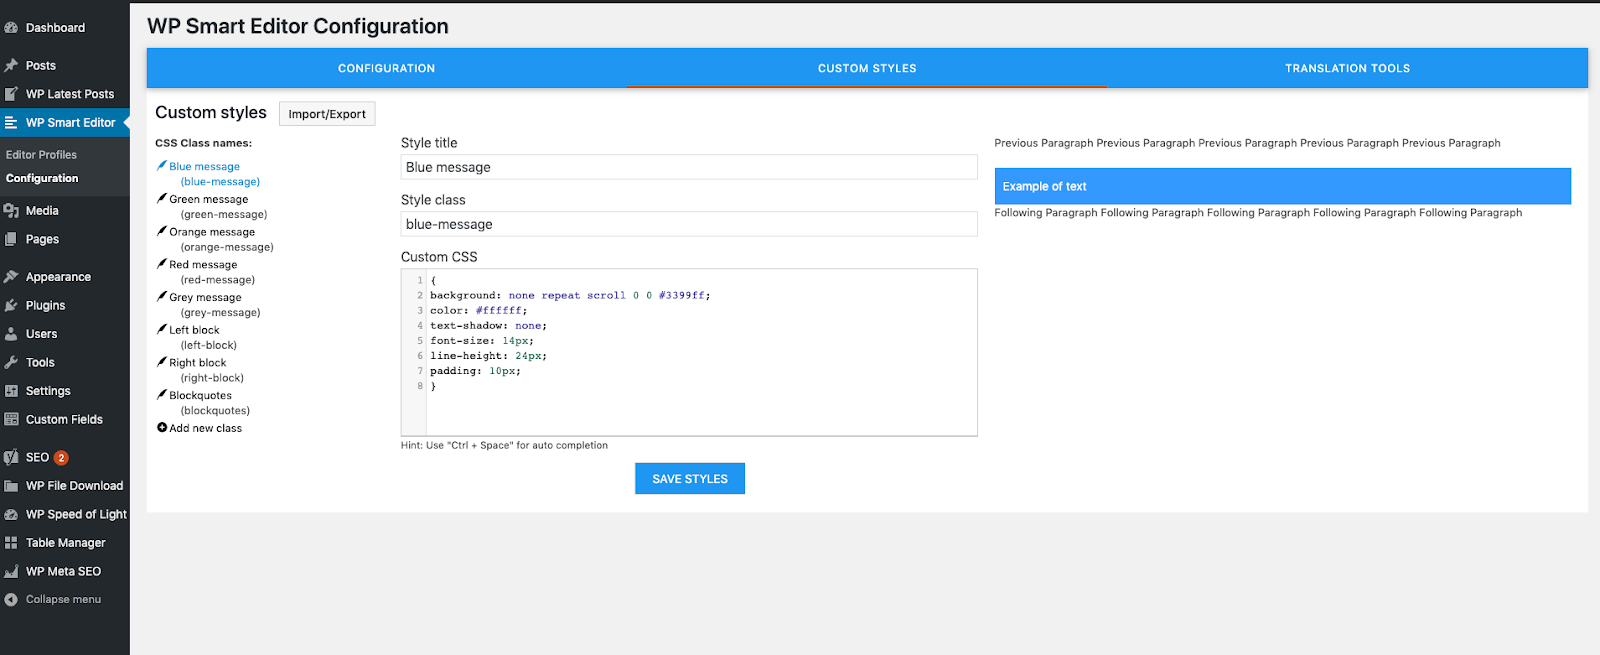This screenshot has height=655, width=1600.
Task: Select the Right block style
Action: 198,363
